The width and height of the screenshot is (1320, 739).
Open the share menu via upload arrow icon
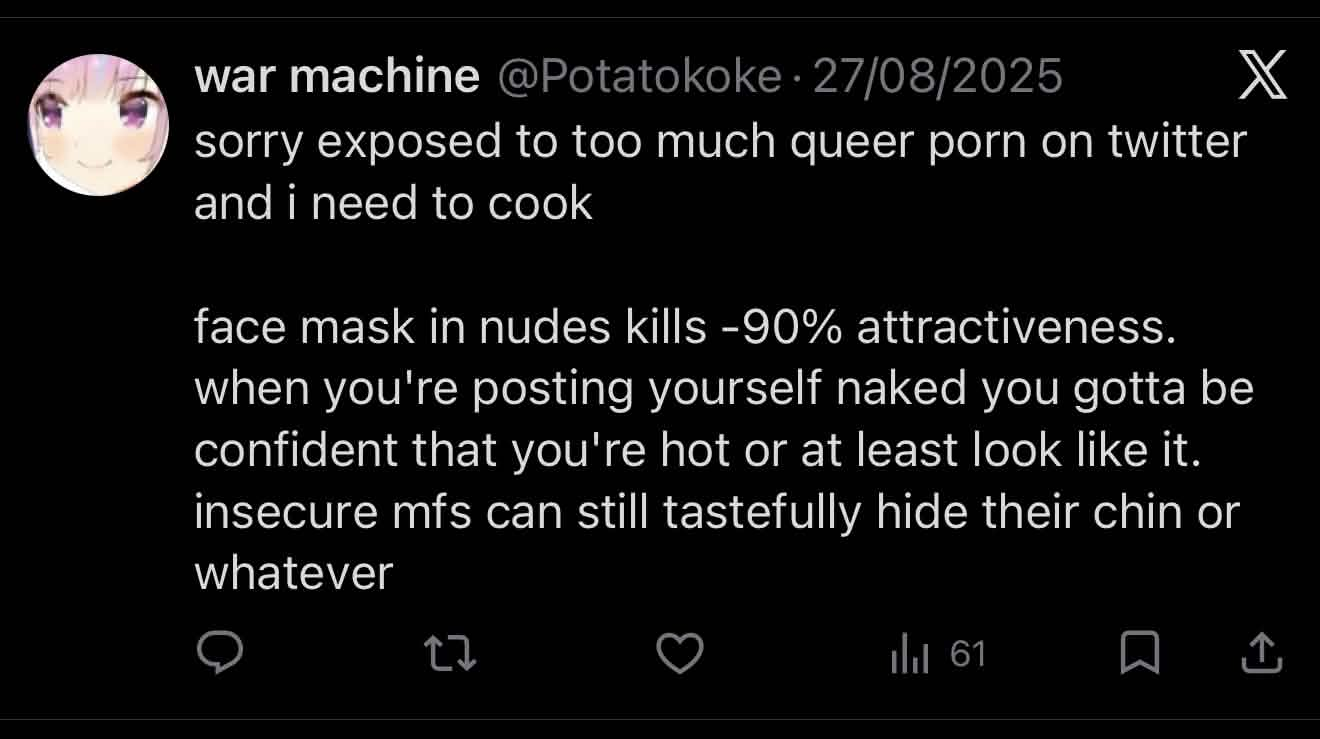[x=1261, y=655]
